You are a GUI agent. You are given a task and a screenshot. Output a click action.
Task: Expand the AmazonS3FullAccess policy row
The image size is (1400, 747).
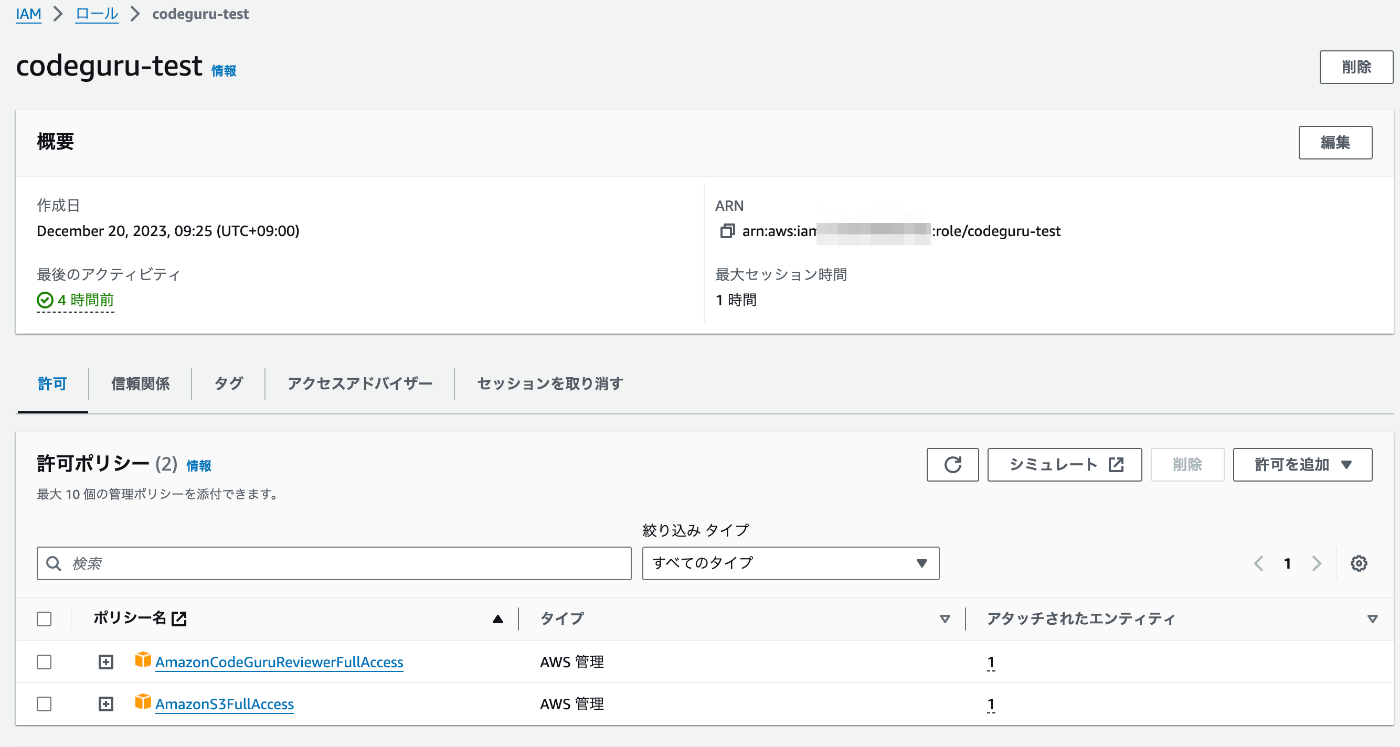point(106,704)
